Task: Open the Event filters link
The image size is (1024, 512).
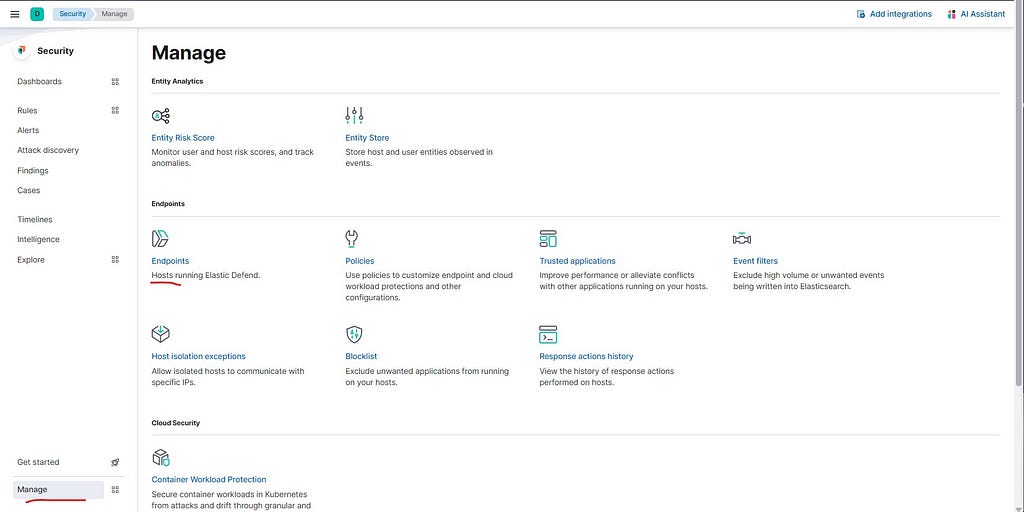Action: coord(756,261)
